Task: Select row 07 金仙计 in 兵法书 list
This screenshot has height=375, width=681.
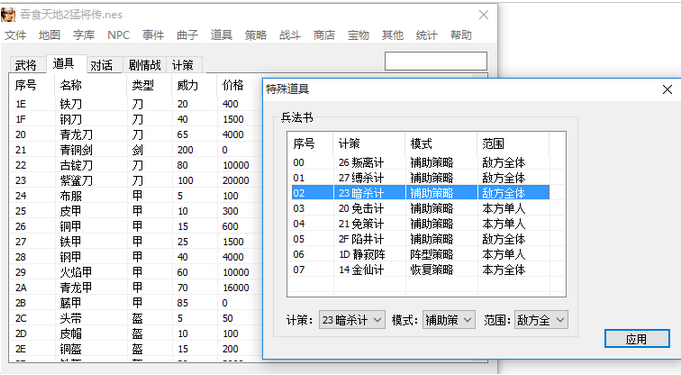Action: point(420,270)
